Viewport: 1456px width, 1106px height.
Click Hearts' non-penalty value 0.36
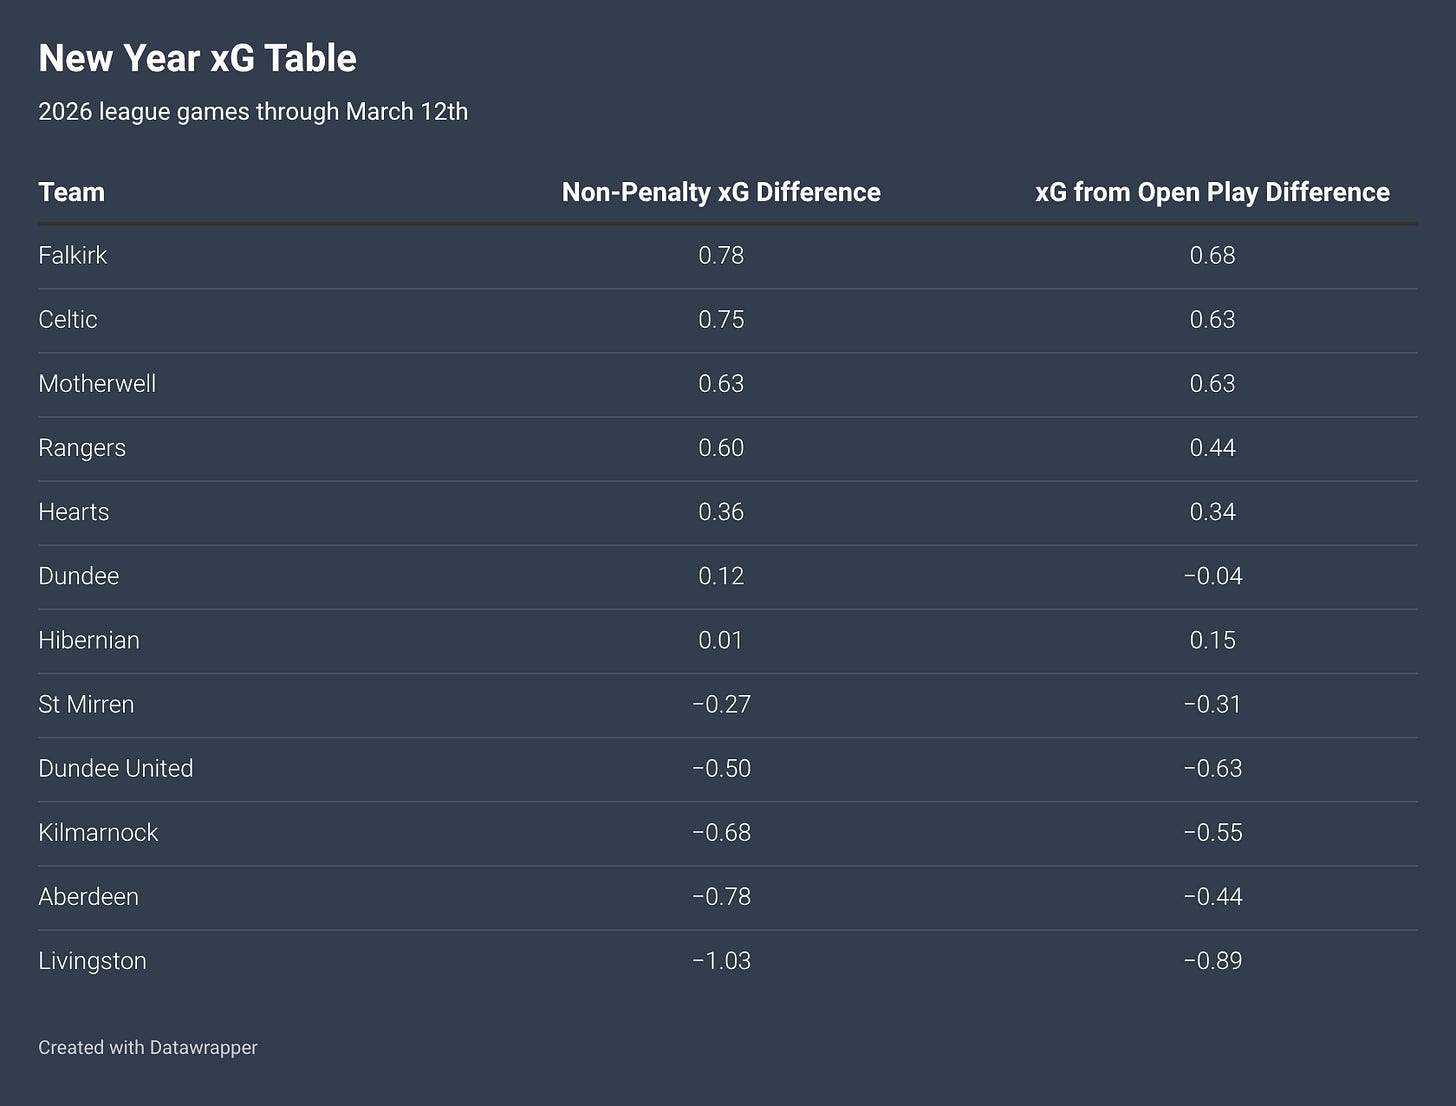pos(721,511)
